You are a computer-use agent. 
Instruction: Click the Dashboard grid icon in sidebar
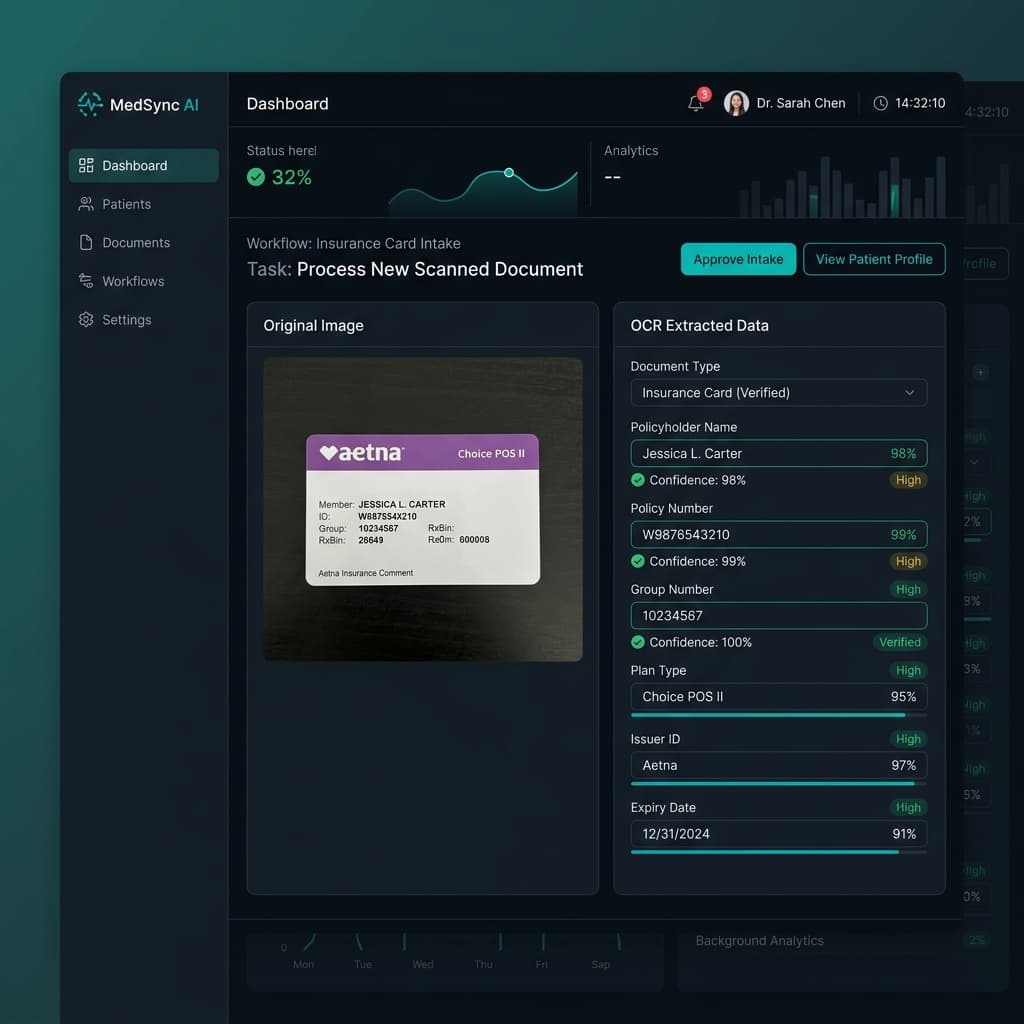click(x=86, y=165)
